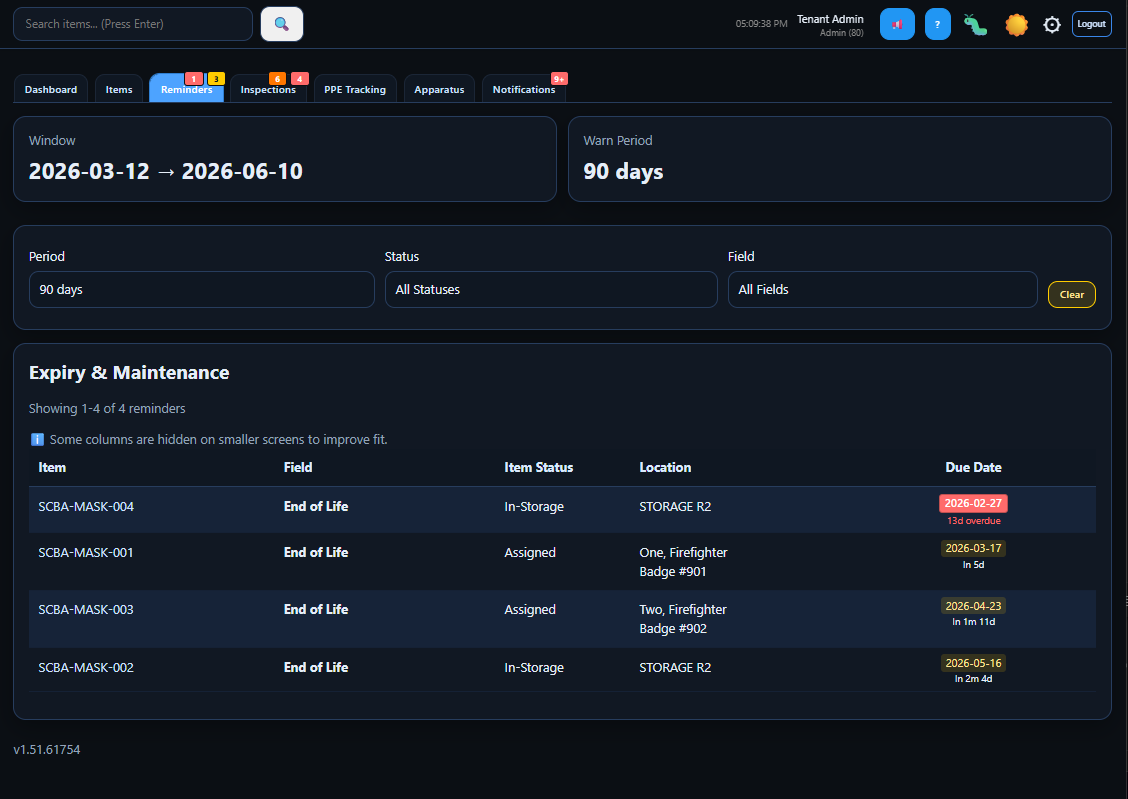Switch to the Dashboard tab
1128x799 pixels.
50,89
